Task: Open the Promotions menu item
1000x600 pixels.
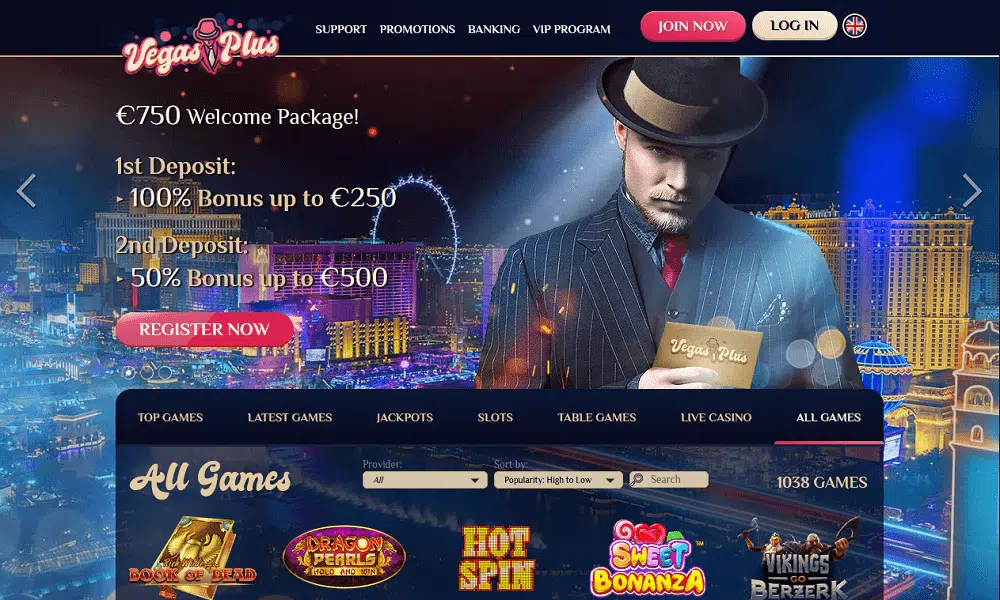Action: tap(417, 29)
